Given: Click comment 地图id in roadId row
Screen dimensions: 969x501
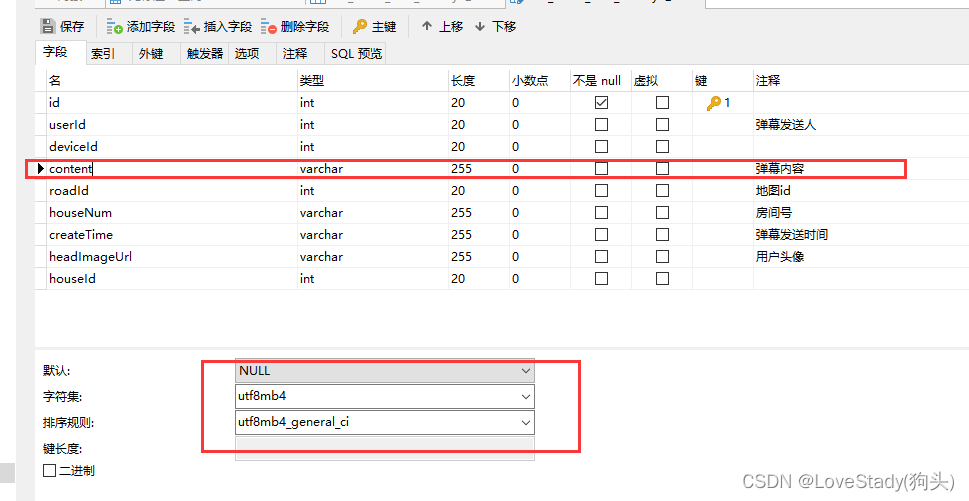Looking at the screenshot, I should (773, 190).
